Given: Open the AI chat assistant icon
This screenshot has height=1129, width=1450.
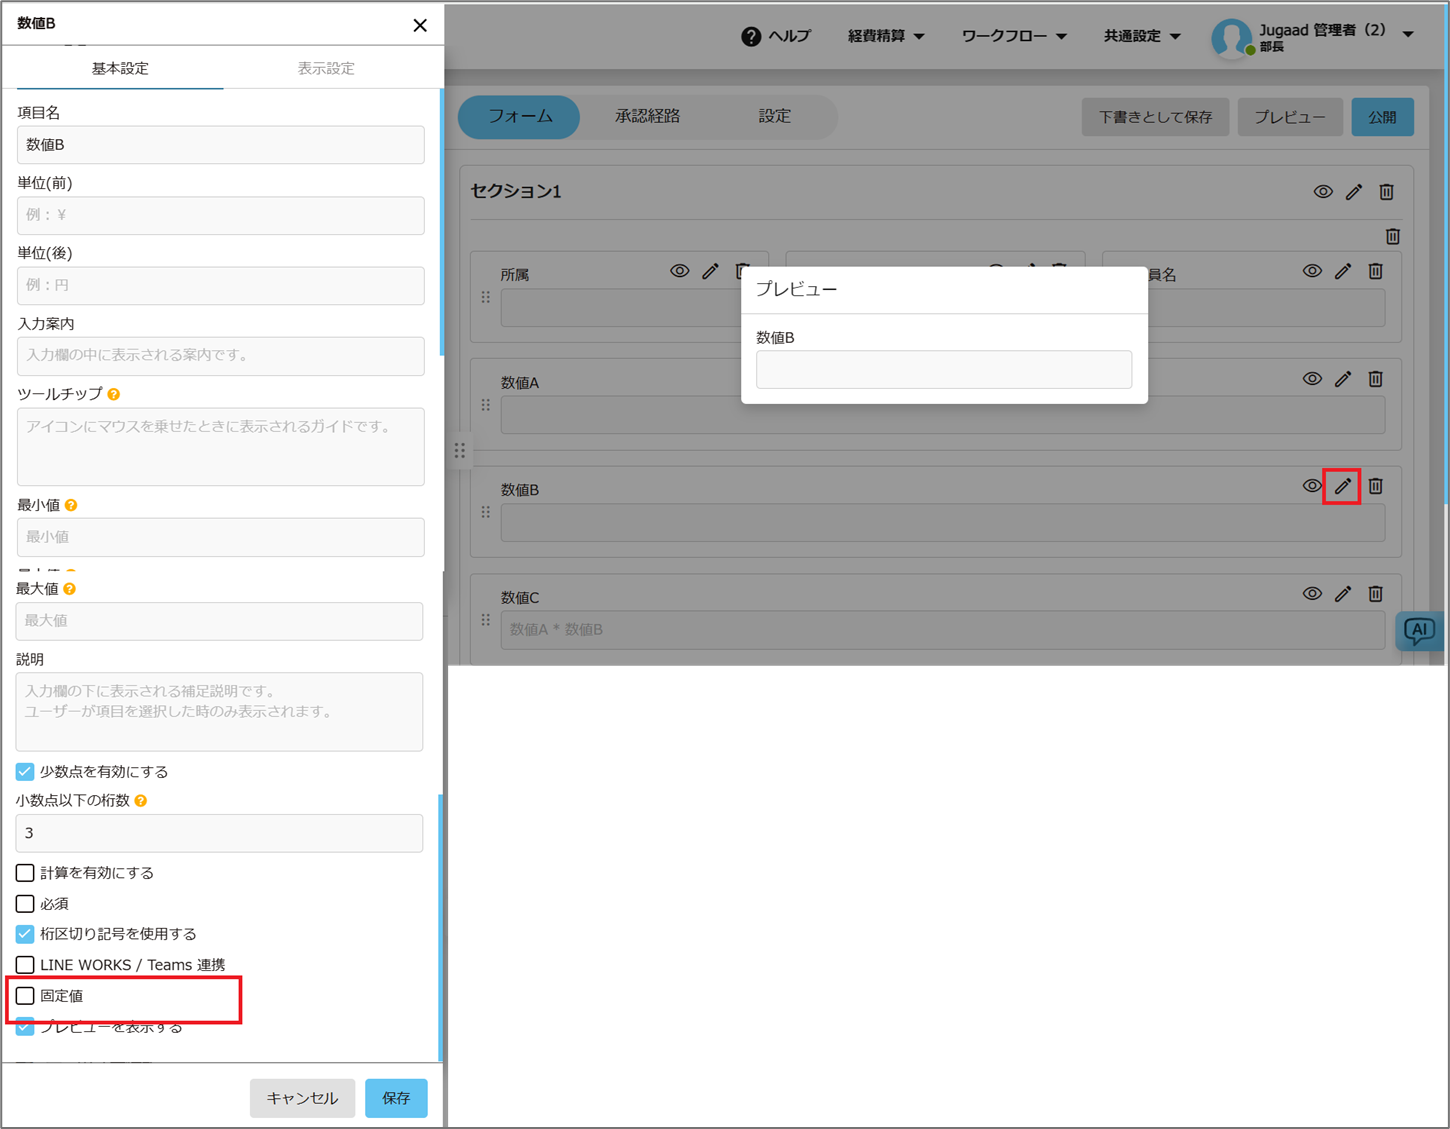Looking at the screenshot, I should tap(1418, 630).
